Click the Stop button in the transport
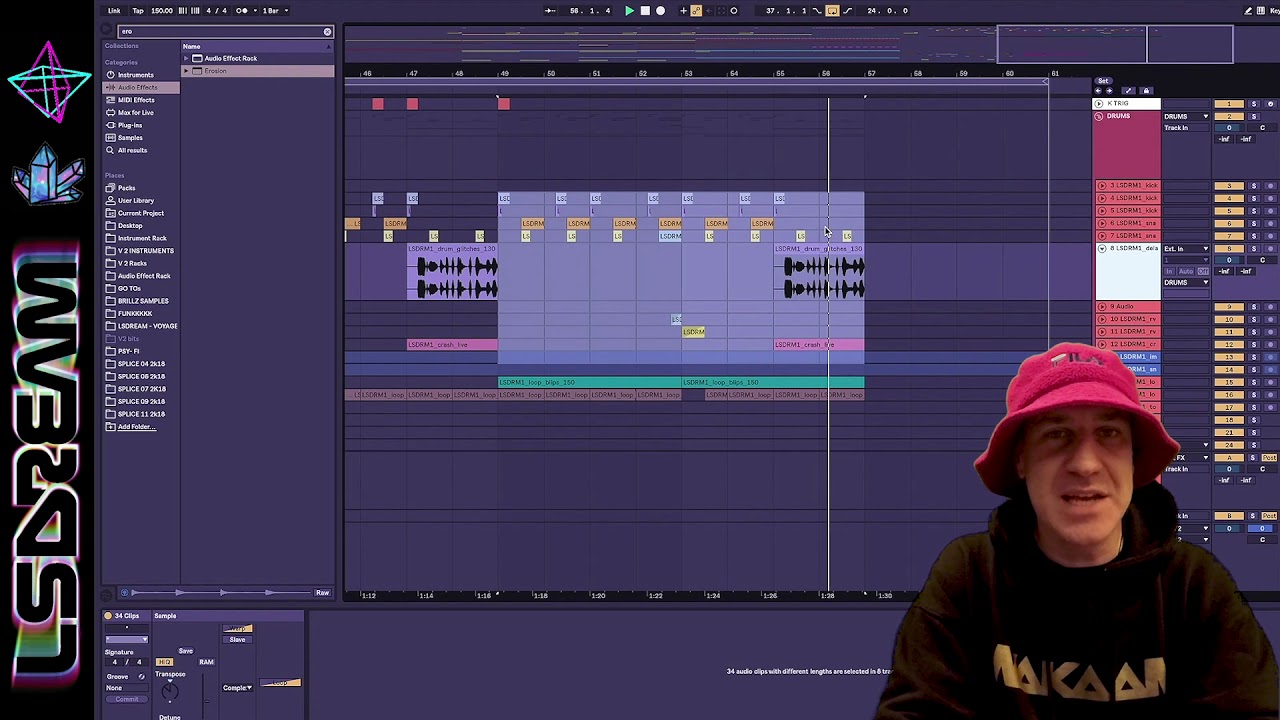This screenshot has width=1280, height=720. [645, 11]
